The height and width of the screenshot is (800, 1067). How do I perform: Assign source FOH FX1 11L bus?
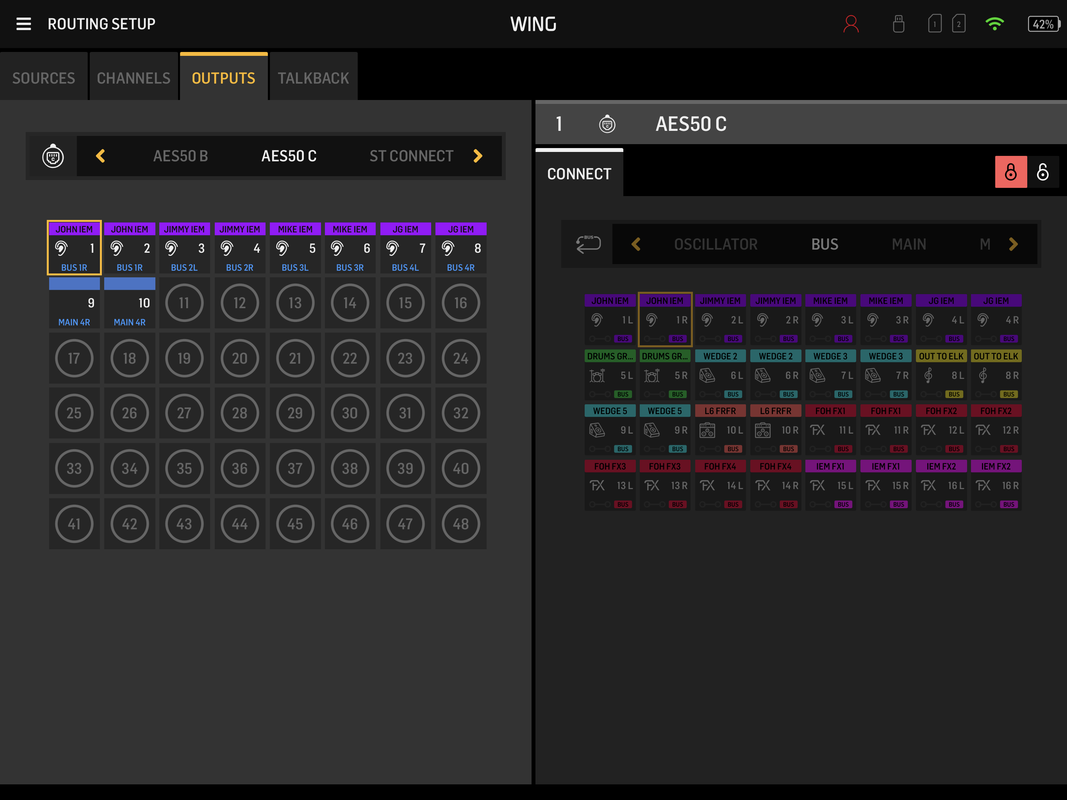[x=830, y=430]
